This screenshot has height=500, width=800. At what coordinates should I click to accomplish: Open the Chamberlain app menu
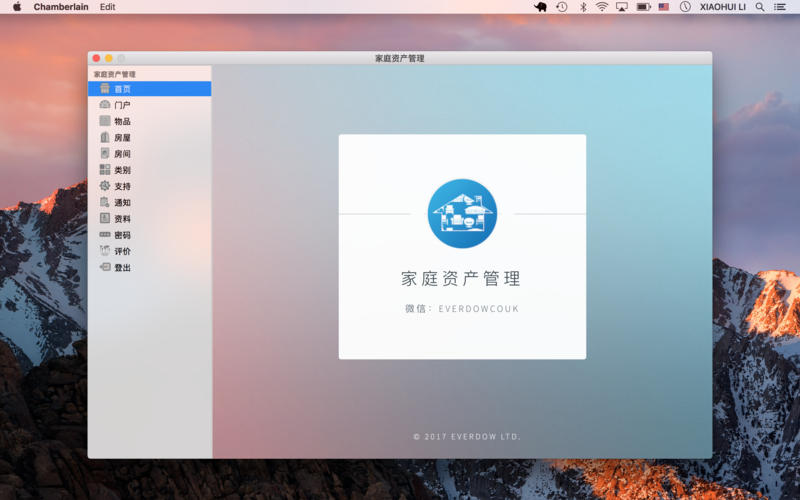(61, 7)
